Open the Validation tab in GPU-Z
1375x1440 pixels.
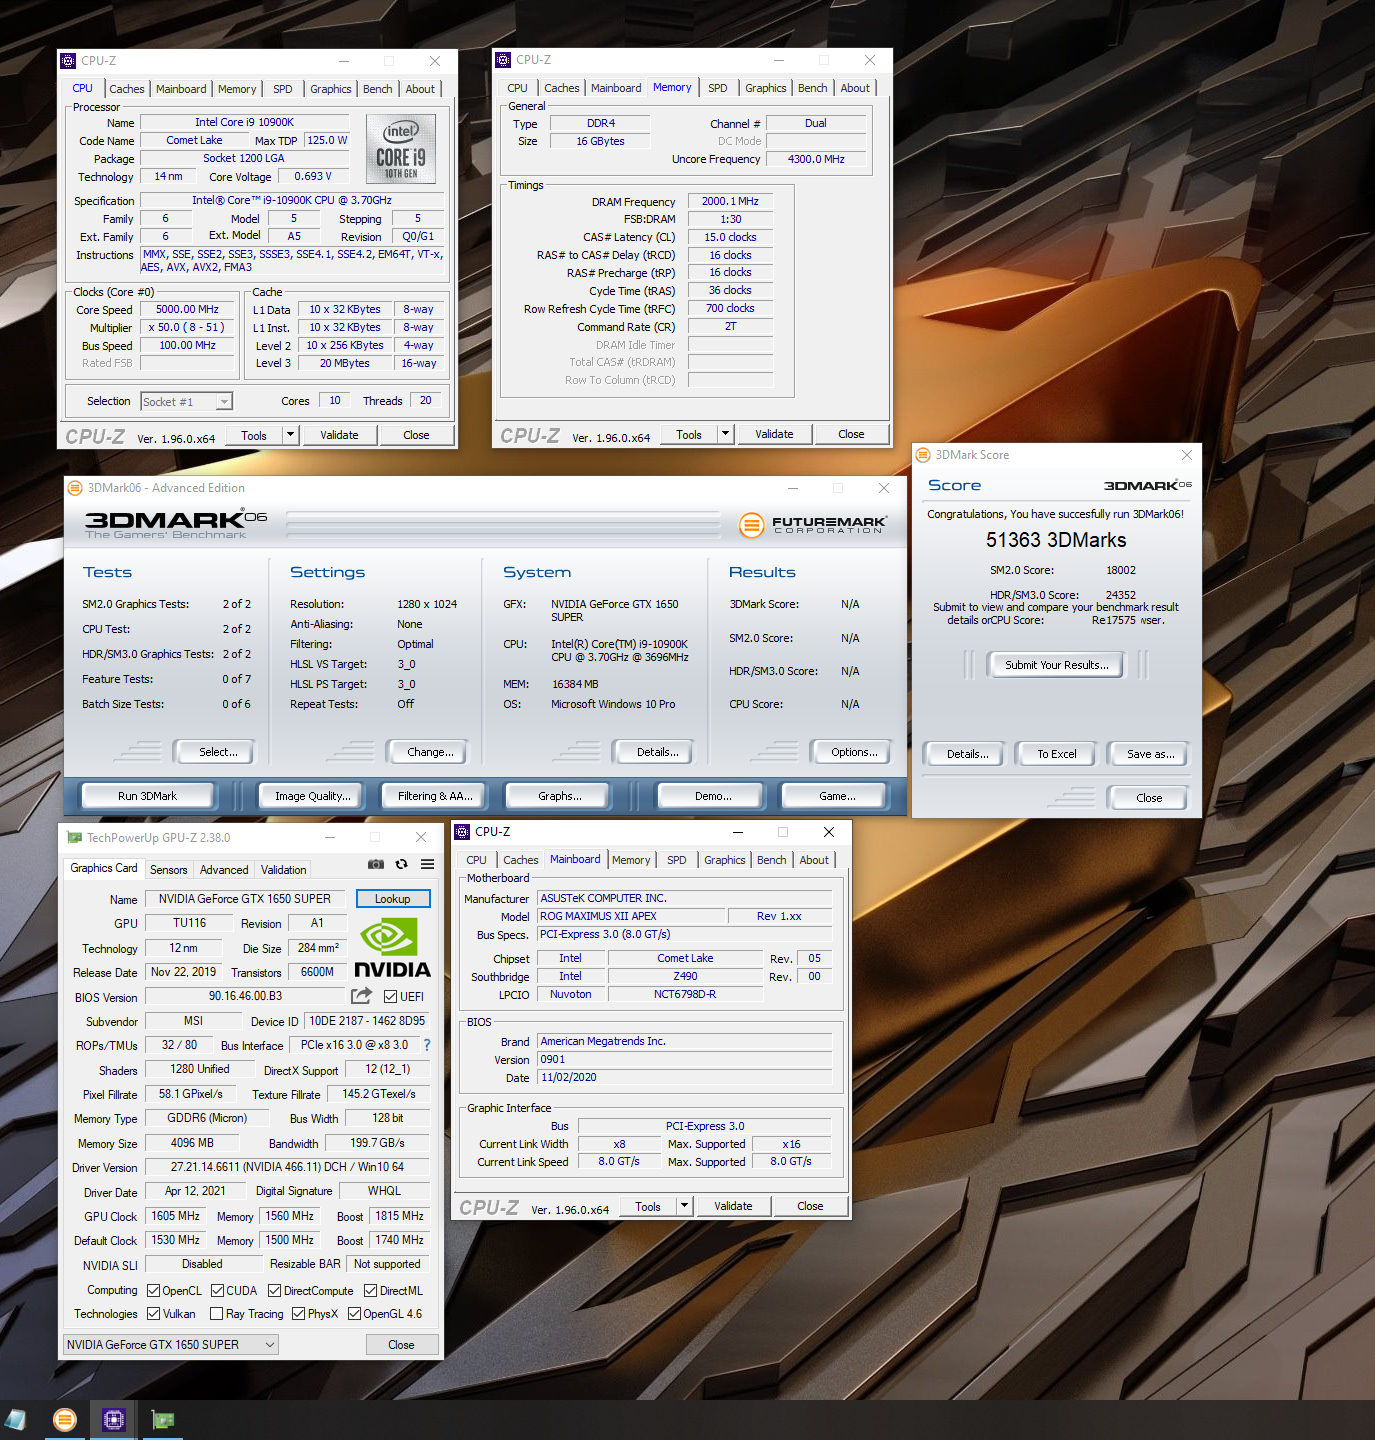tap(284, 870)
